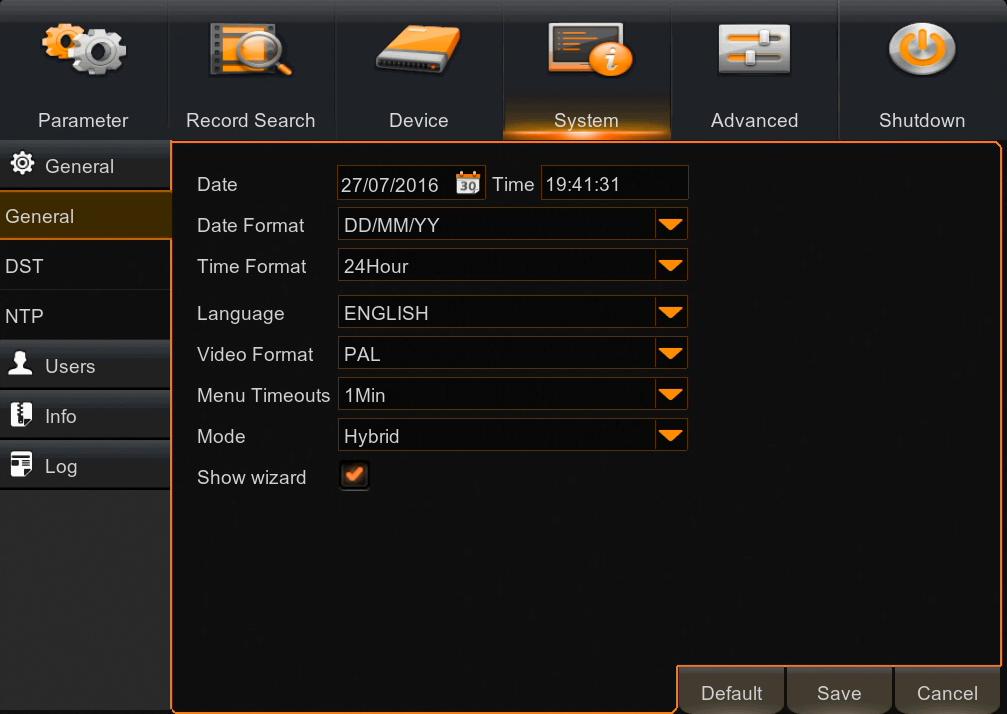The width and height of the screenshot is (1007, 714).
Task: Open the DST submenu item
Action: 85,266
